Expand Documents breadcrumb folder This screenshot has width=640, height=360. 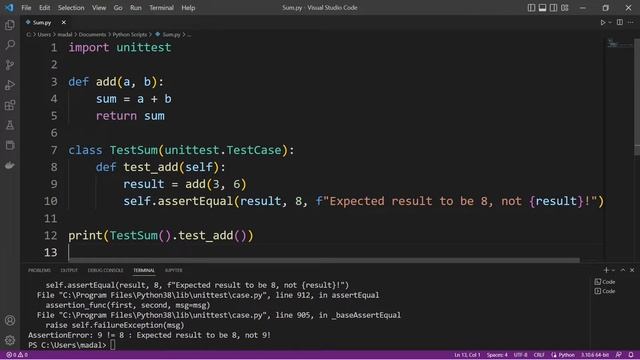click(92, 35)
